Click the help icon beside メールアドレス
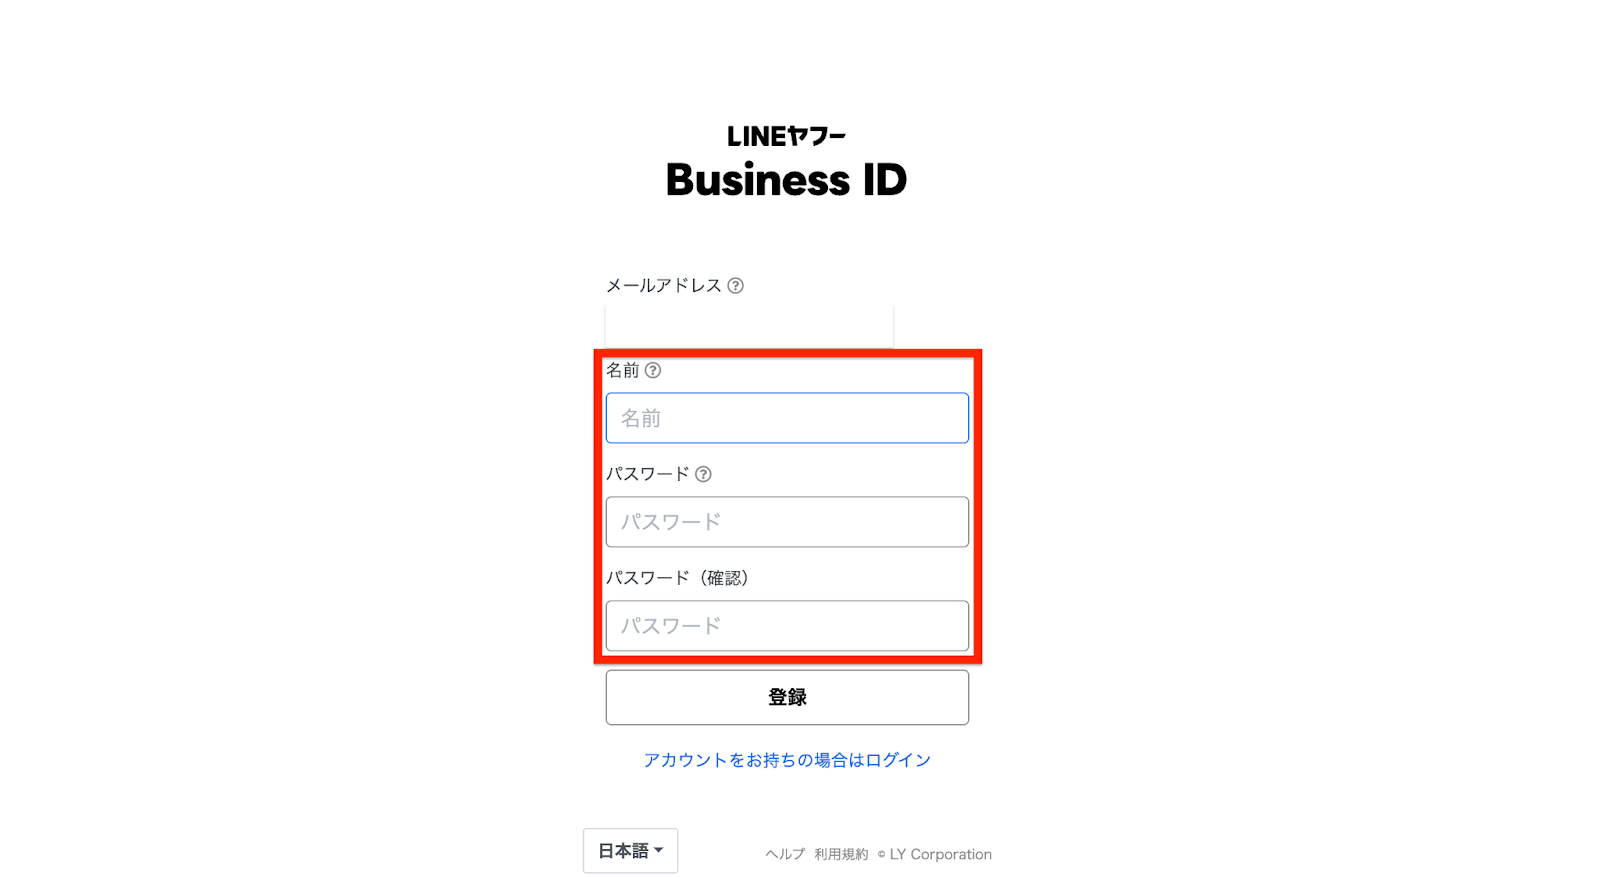 click(x=735, y=285)
